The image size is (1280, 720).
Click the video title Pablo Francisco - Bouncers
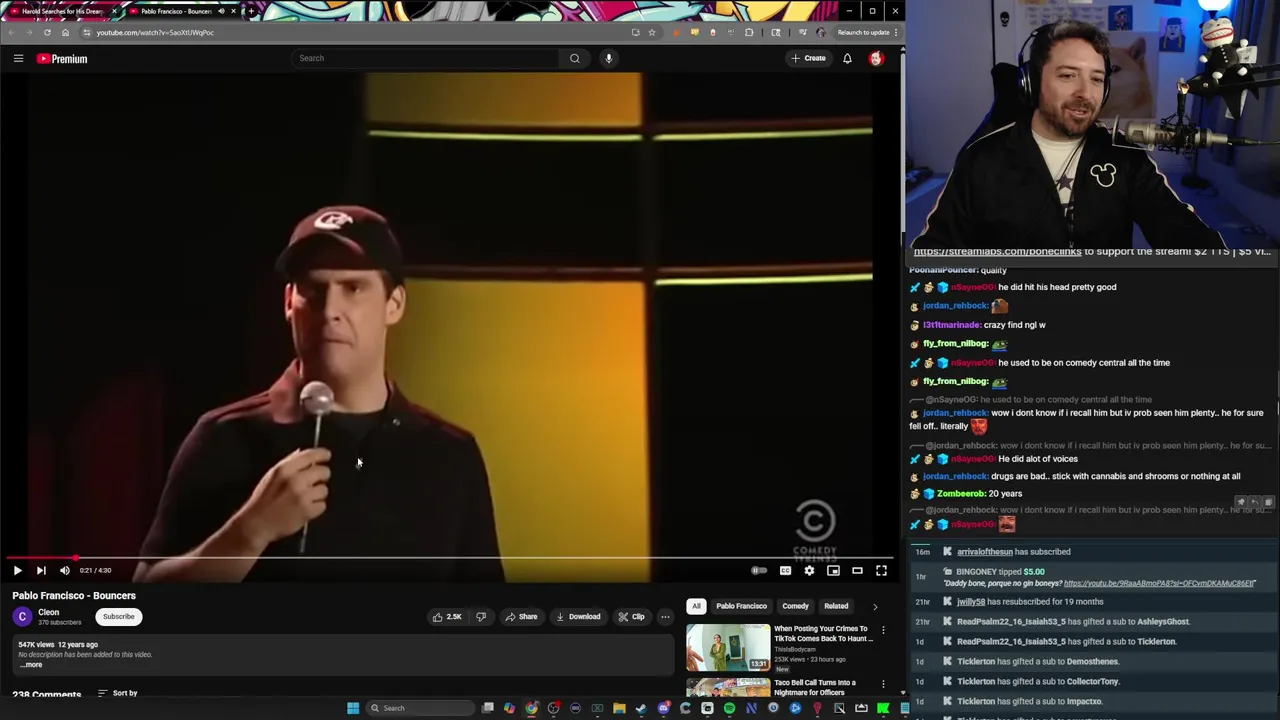coord(74,596)
